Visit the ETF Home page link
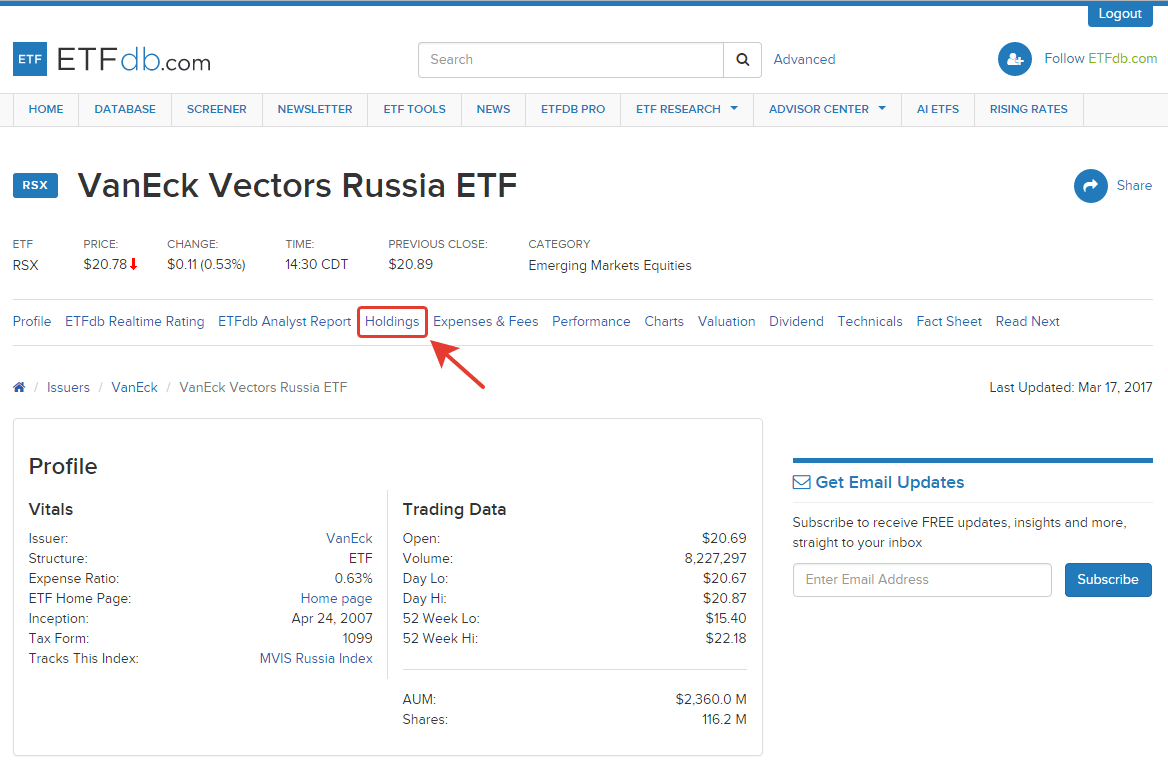This screenshot has height=763, width=1168. click(x=336, y=598)
